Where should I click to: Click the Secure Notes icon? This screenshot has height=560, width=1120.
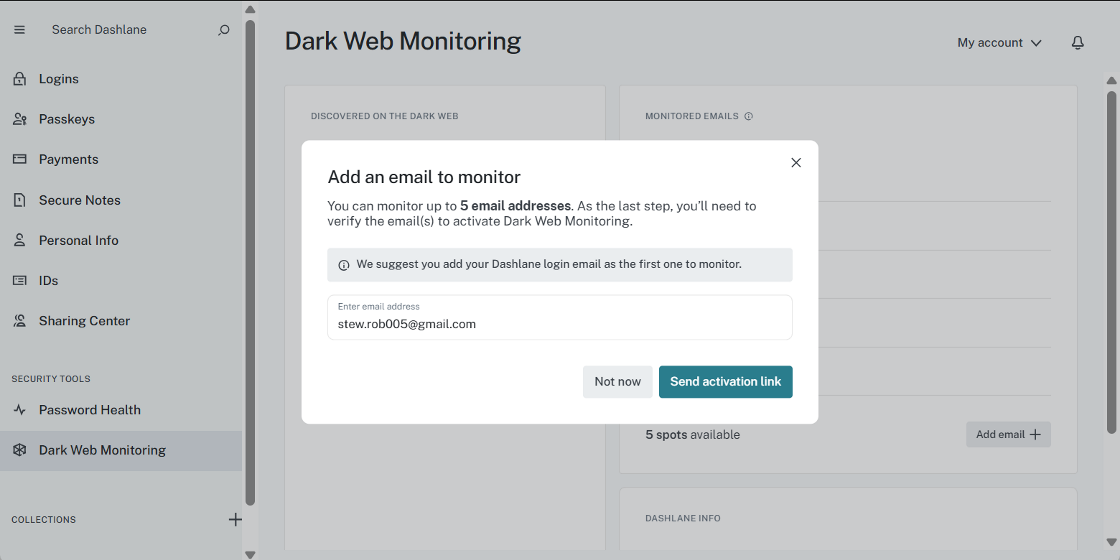19,200
